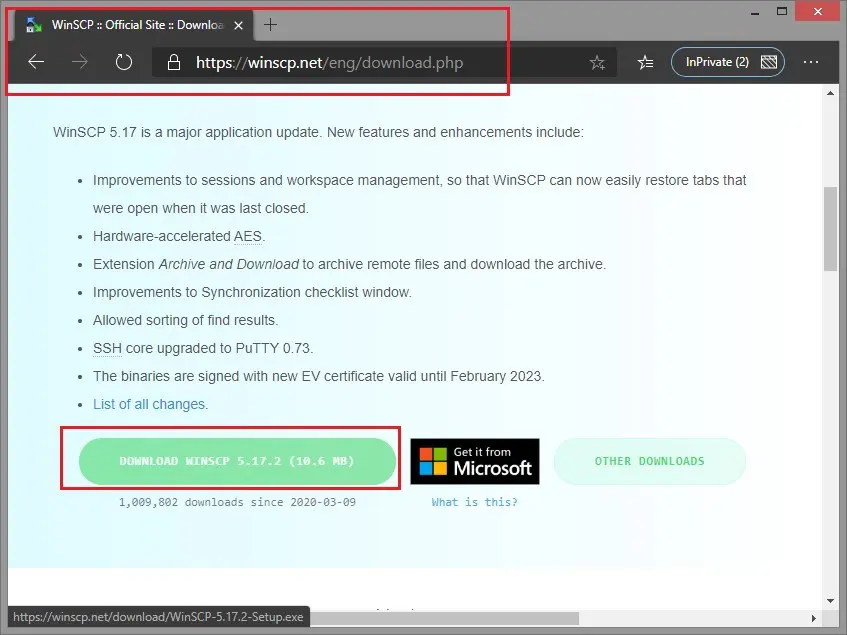
Task: Reload the page with the refresh icon
Action: (124, 62)
